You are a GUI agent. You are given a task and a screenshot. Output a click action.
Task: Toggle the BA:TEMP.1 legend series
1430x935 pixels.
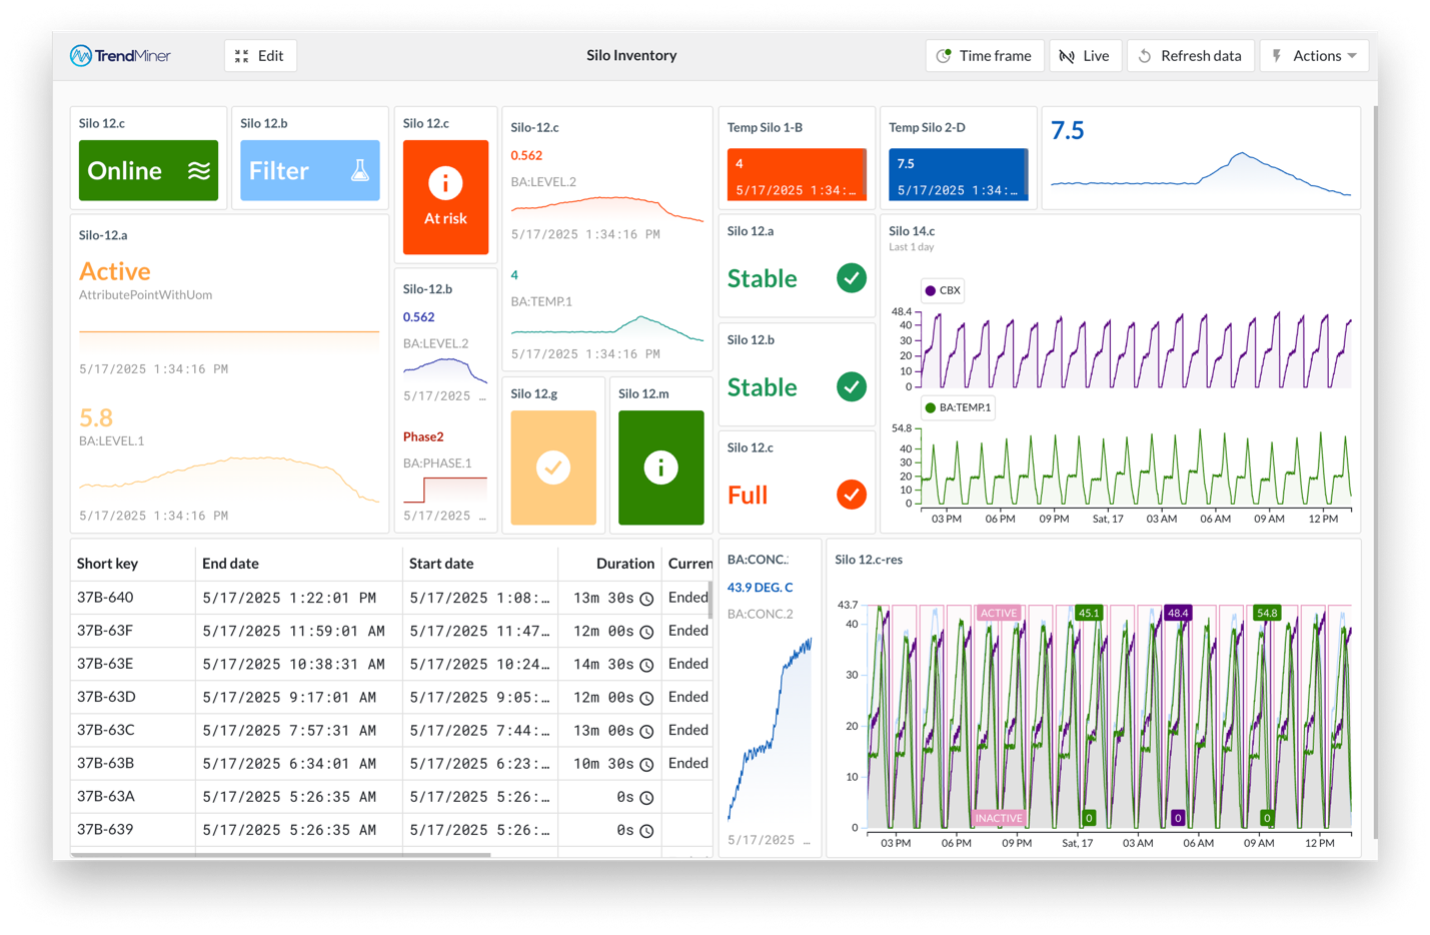[958, 408]
